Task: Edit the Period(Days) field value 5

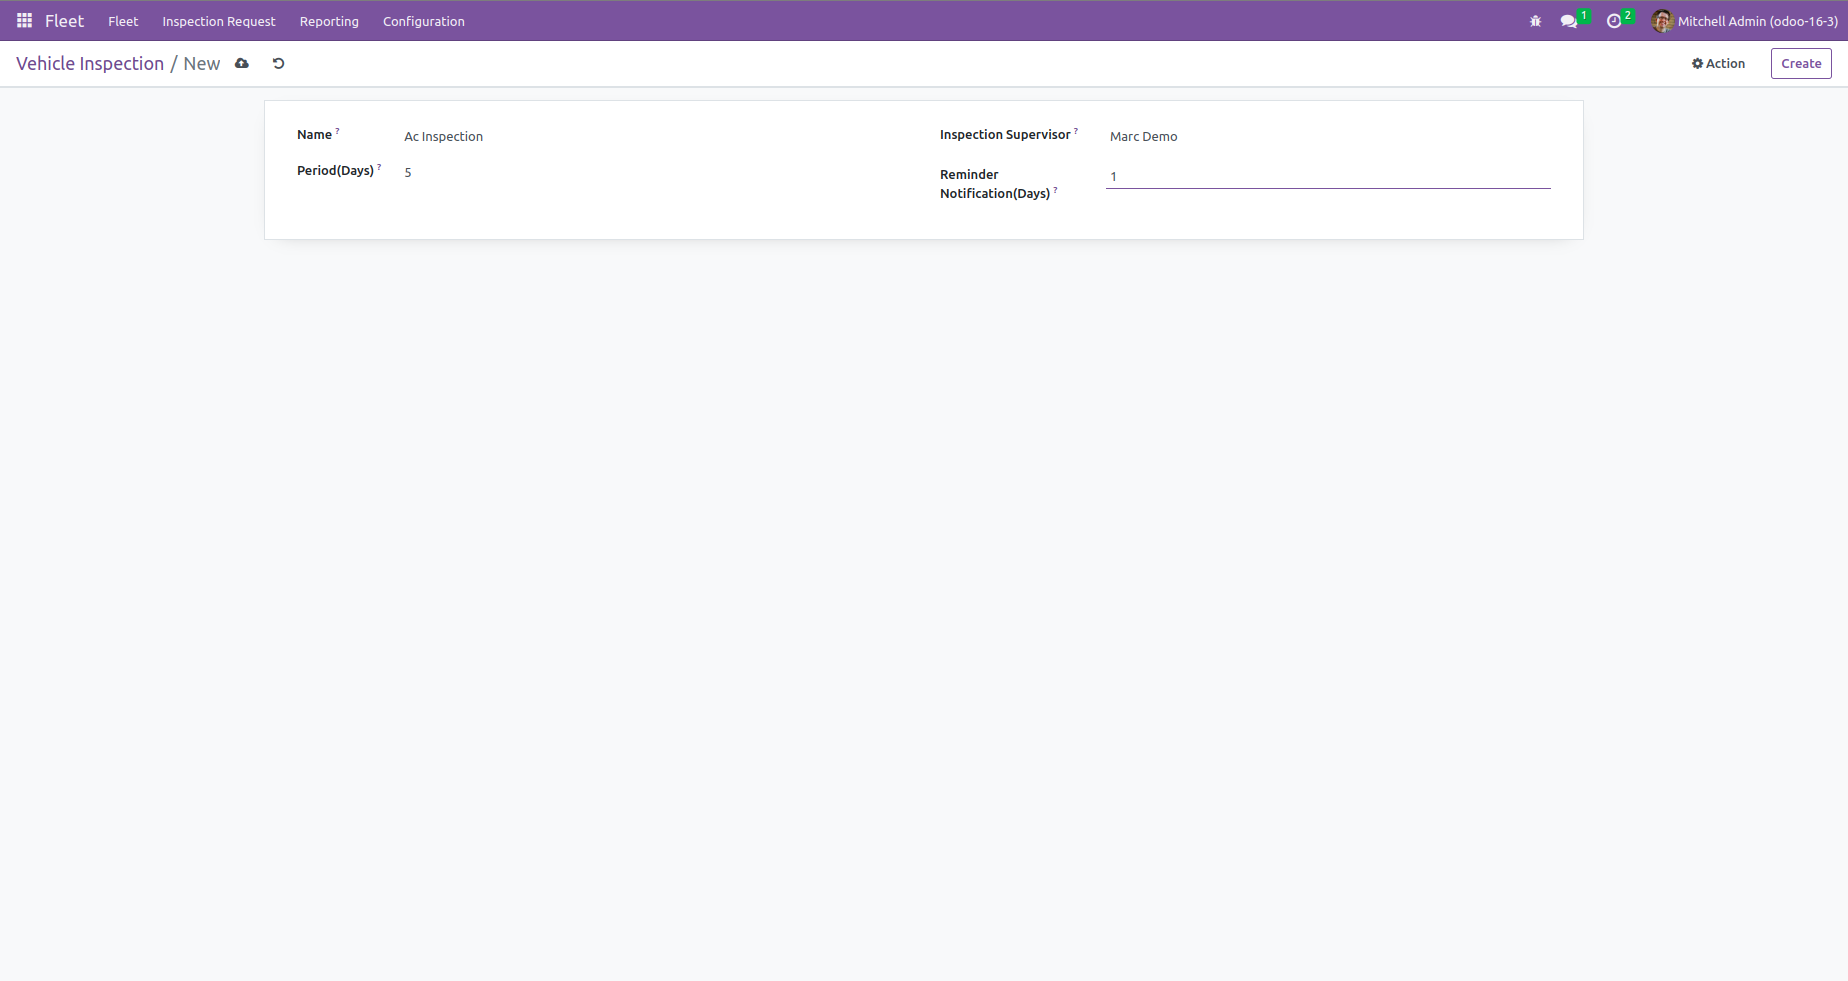Action: pos(653,173)
